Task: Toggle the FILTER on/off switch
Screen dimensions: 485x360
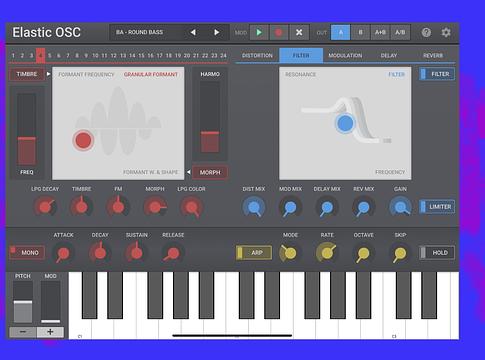Action: click(x=437, y=74)
